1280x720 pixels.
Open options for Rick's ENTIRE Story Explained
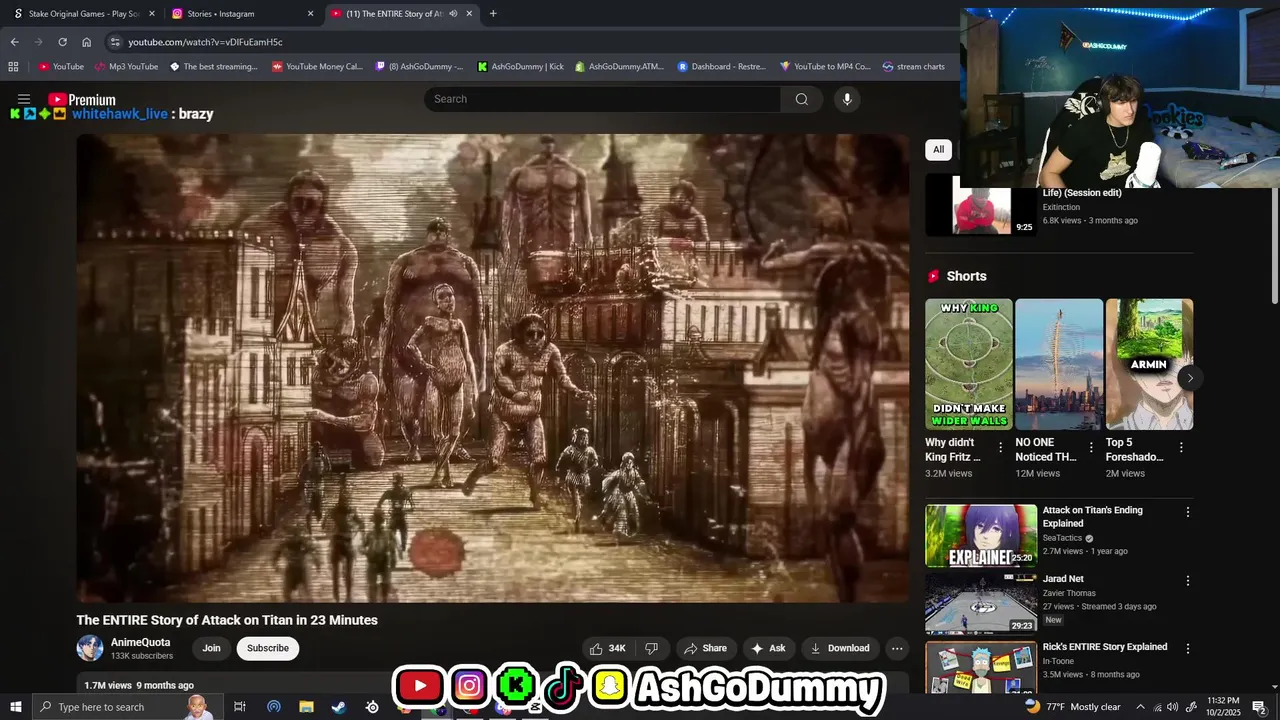tap(1188, 648)
